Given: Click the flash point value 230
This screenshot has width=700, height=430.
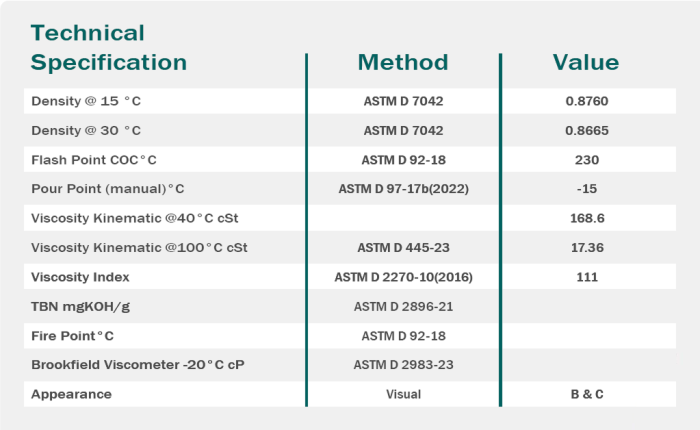Looking at the screenshot, I should click(587, 160).
